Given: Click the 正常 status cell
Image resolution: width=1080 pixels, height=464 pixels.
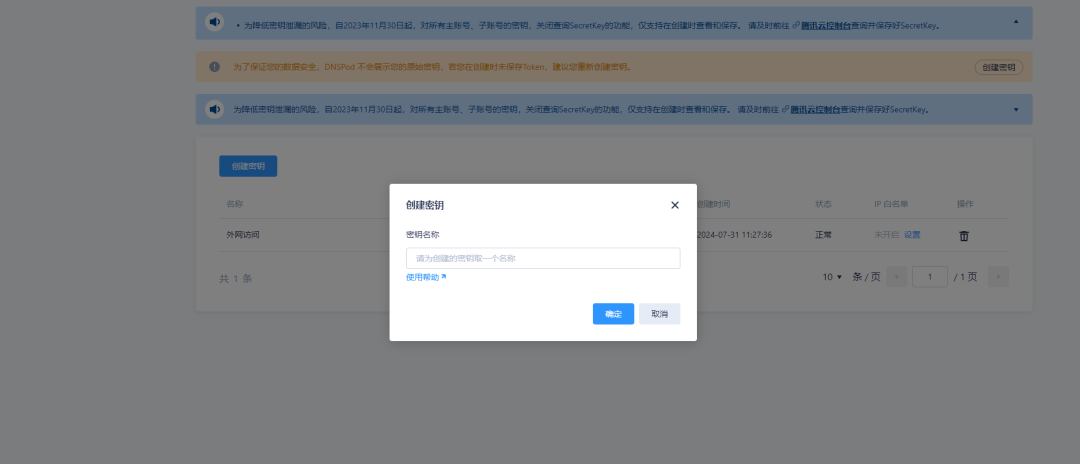Looking at the screenshot, I should point(823,235).
